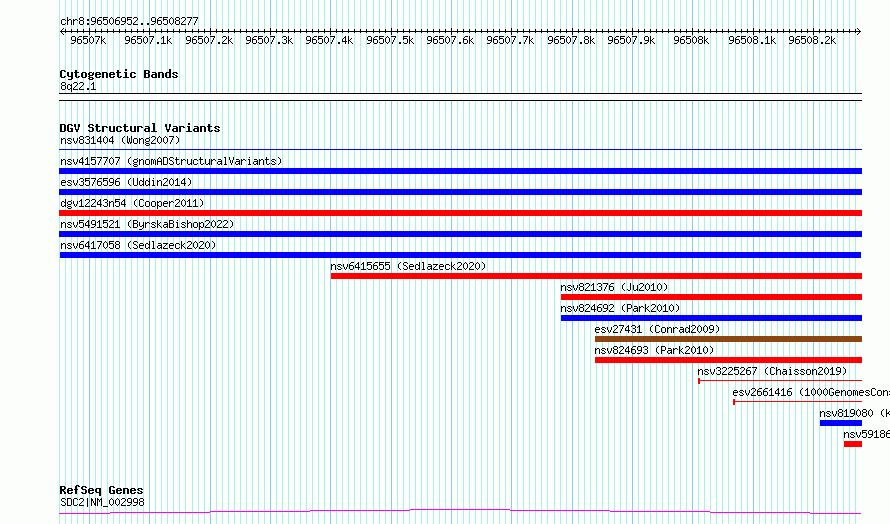Open the nsv824692 (Park2010) label
This screenshot has width=890, height=524.
pyautogui.click(x=620, y=308)
